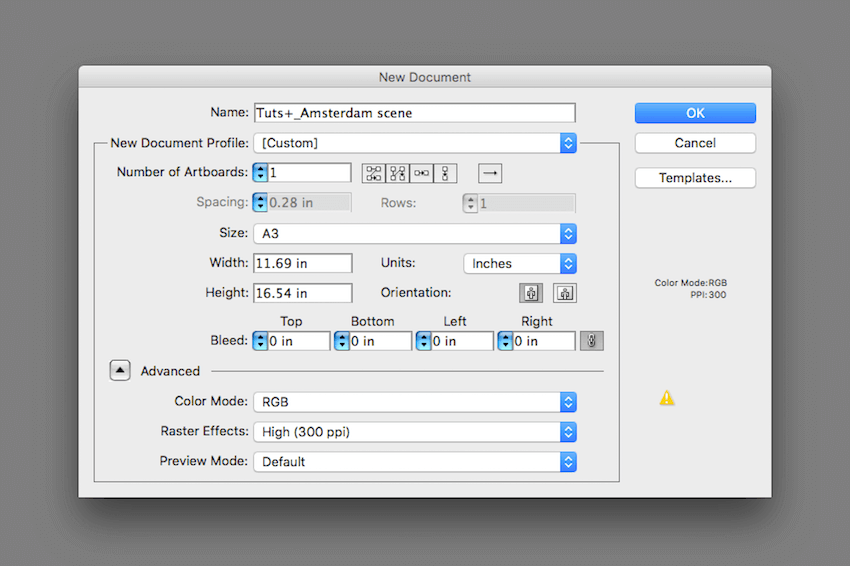This screenshot has height=566, width=850.
Task: Click the Number of Artboards field
Action: (310, 173)
